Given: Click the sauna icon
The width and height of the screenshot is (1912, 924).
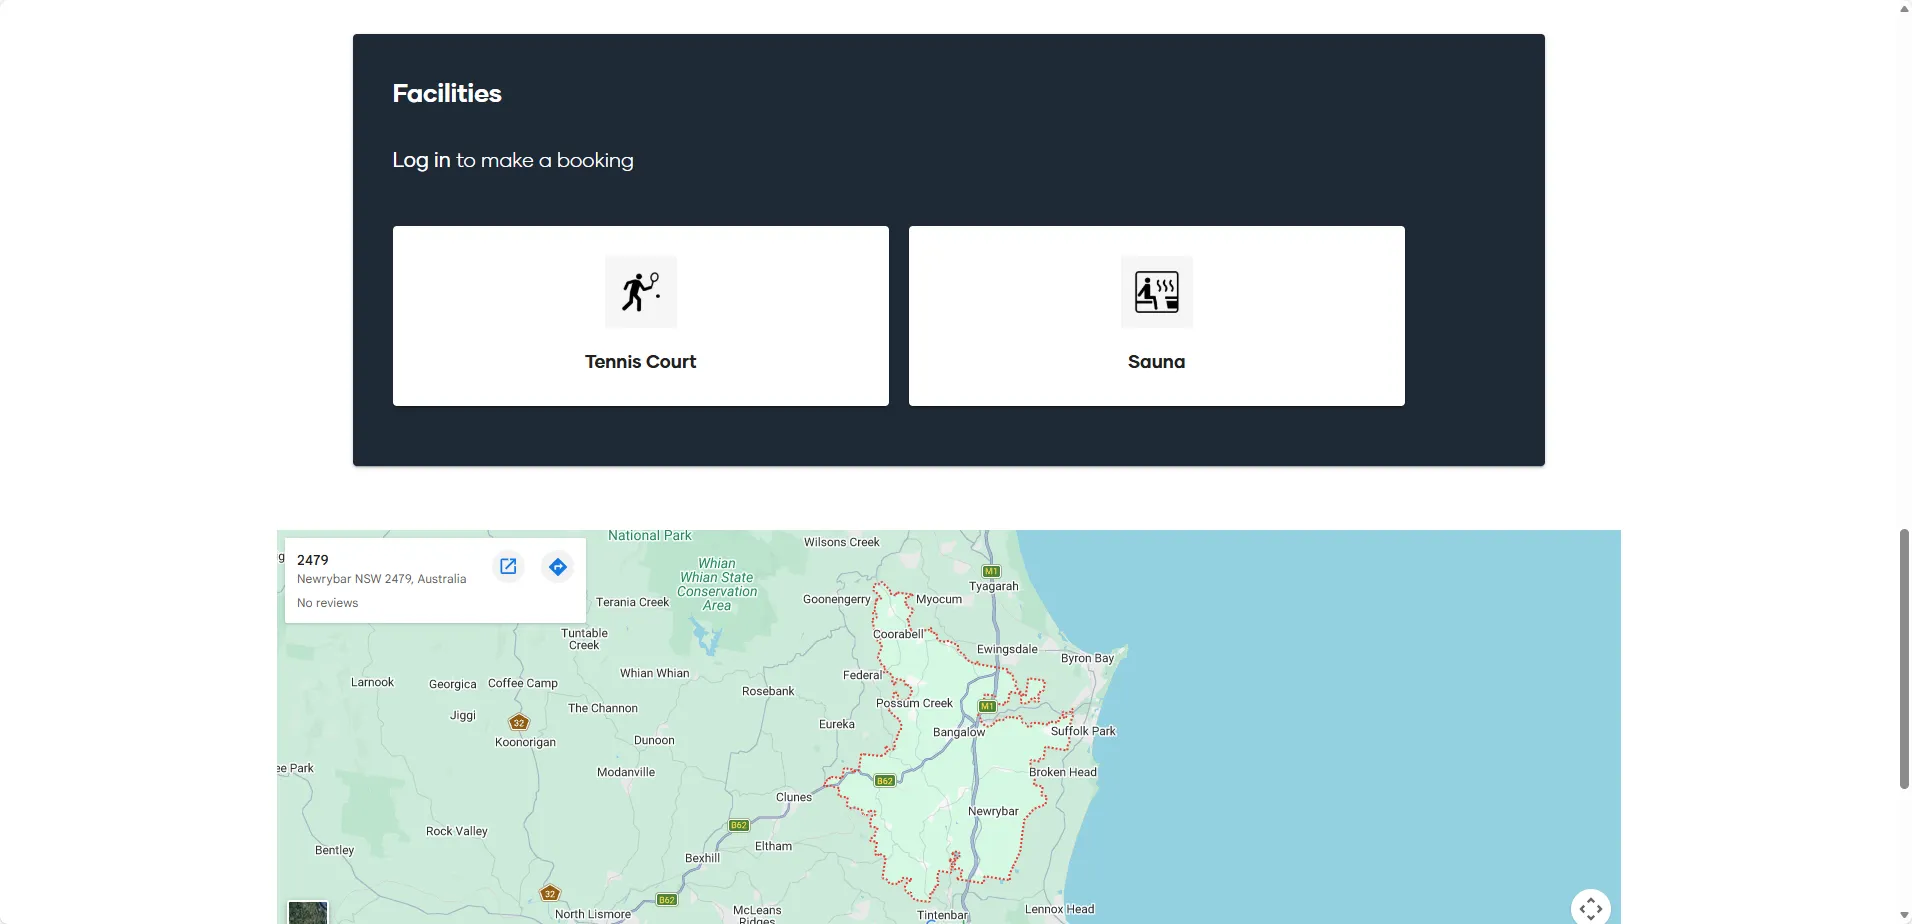Looking at the screenshot, I should click(x=1157, y=292).
